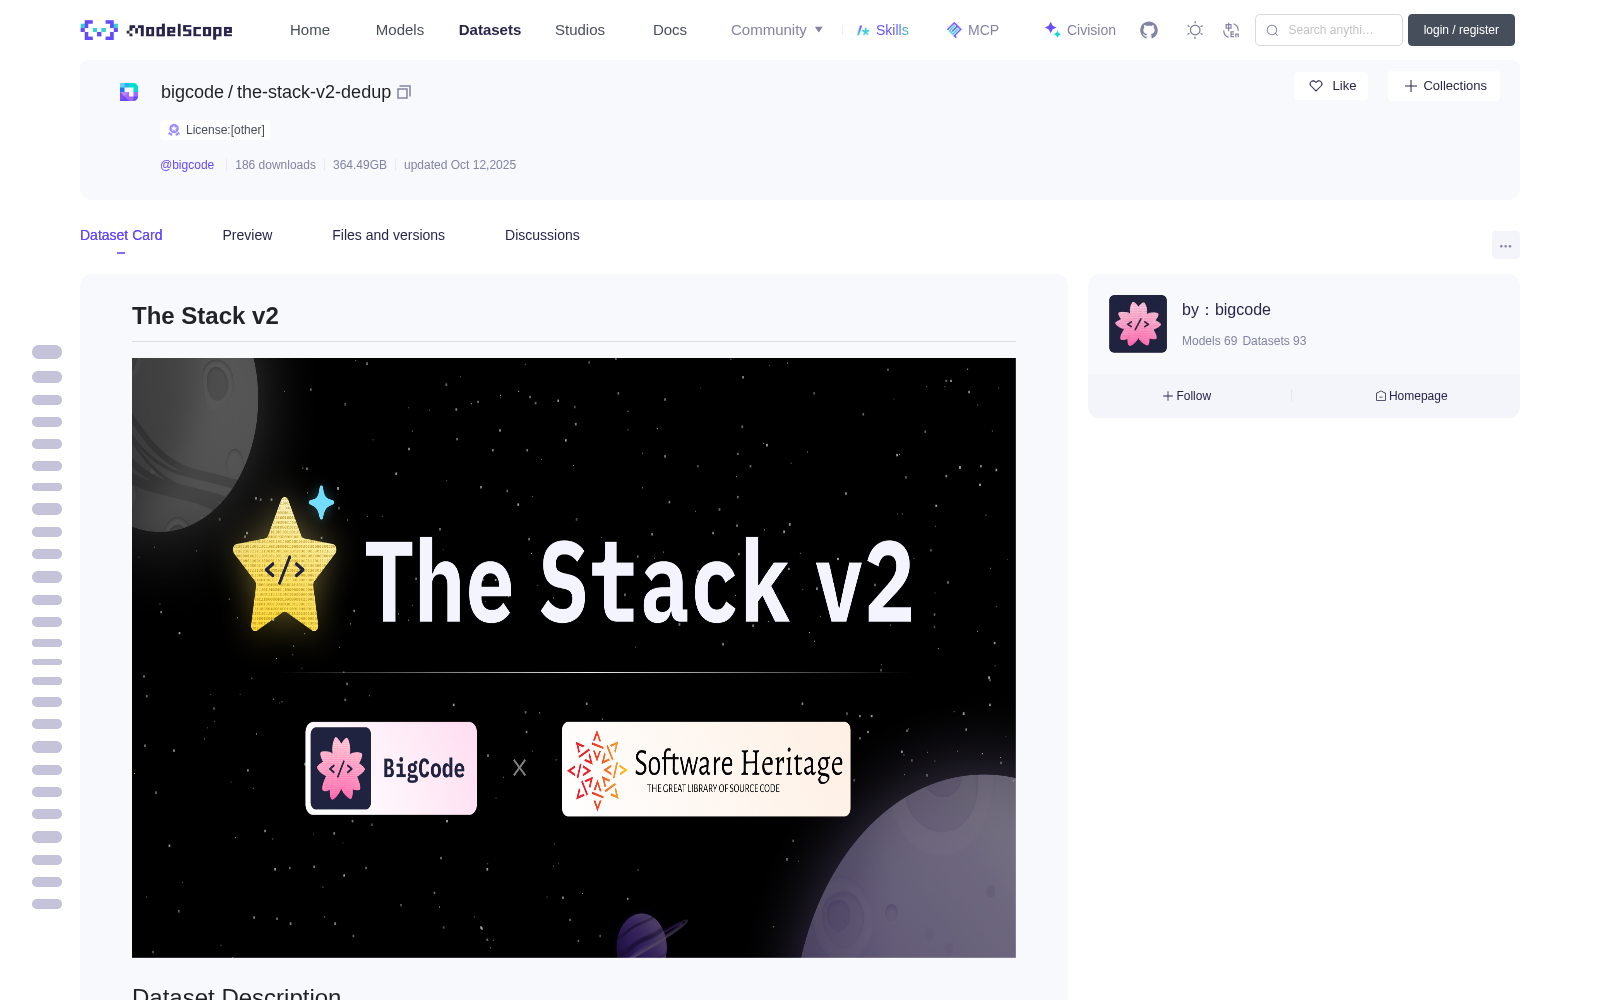Click 'Models 69' count text
Image resolution: width=1600 pixels, height=1000 pixels.
pyautogui.click(x=1209, y=341)
